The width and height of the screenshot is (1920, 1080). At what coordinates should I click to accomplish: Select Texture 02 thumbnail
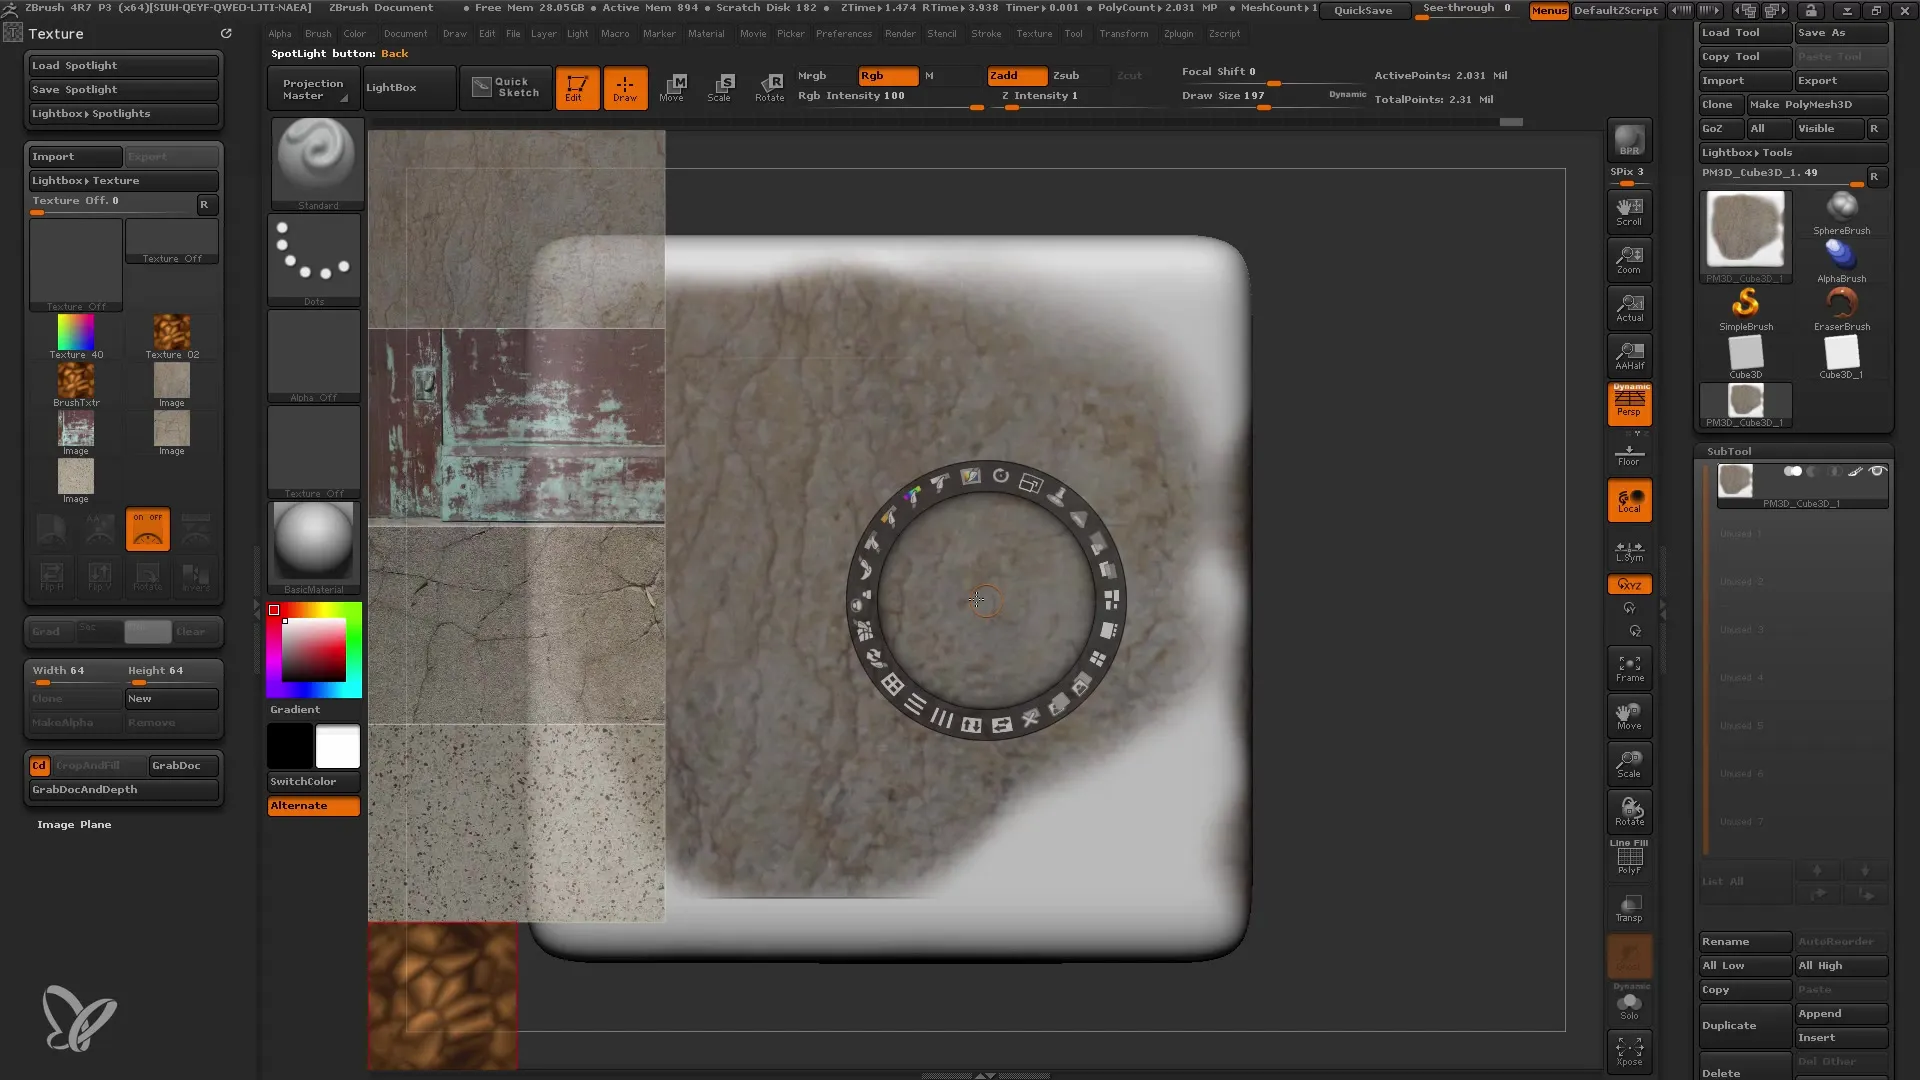(x=172, y=336)
